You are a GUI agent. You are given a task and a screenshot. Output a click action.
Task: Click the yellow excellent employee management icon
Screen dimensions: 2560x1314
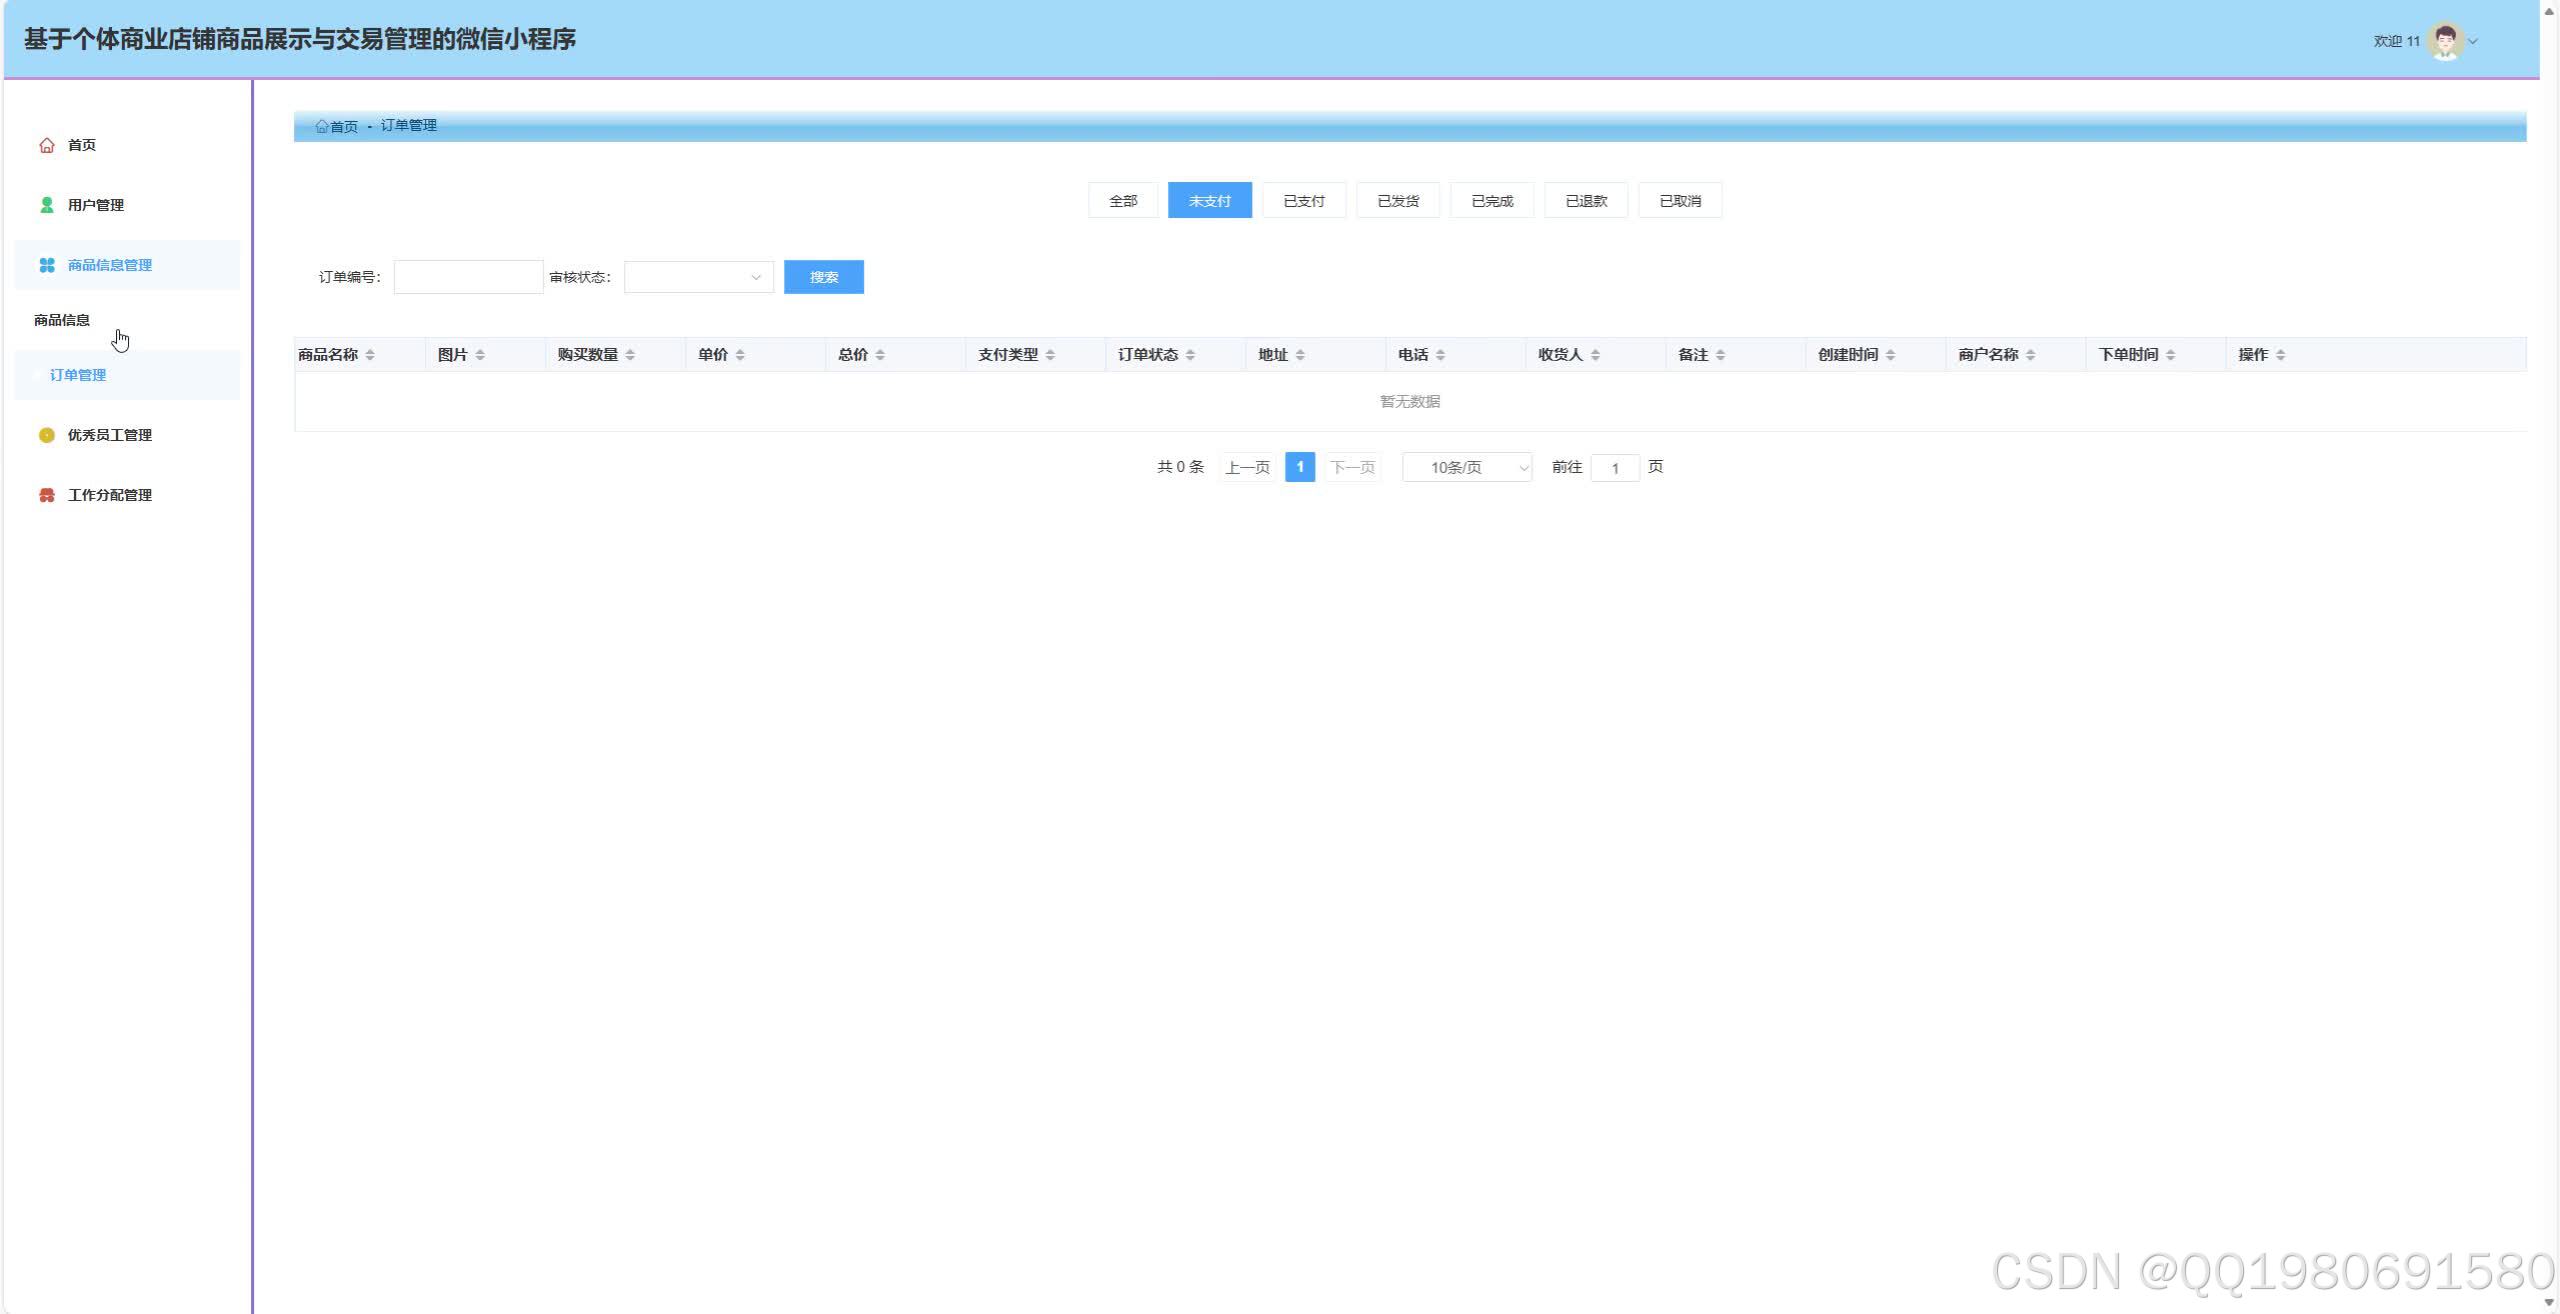[x=46, y=435]
